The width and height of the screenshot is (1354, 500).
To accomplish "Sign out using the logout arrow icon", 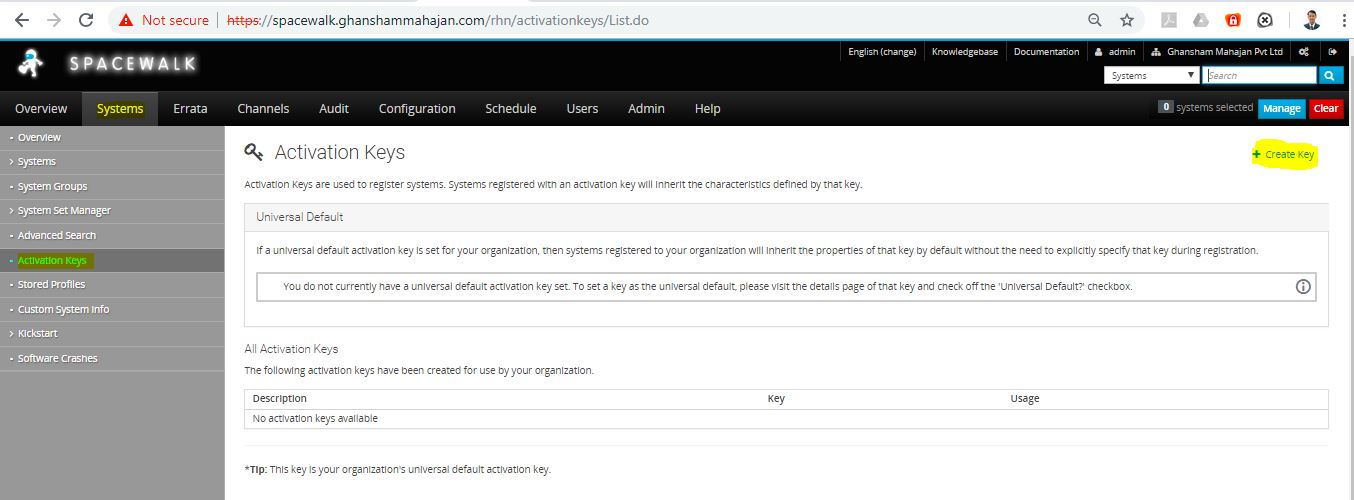I will coord(1332,52).
